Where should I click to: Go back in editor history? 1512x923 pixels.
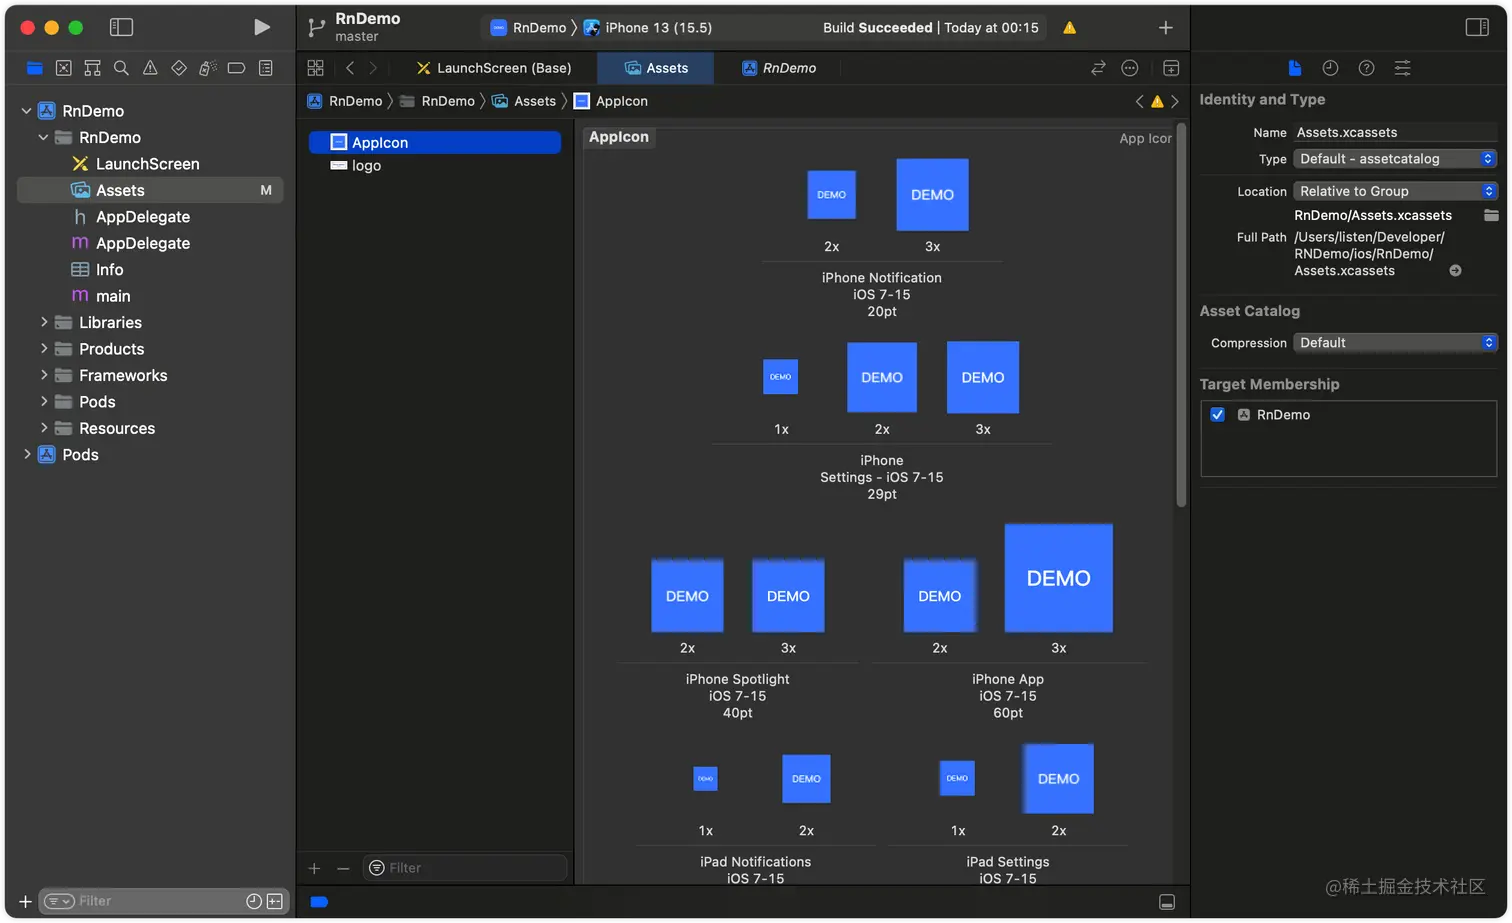(350, 68)
